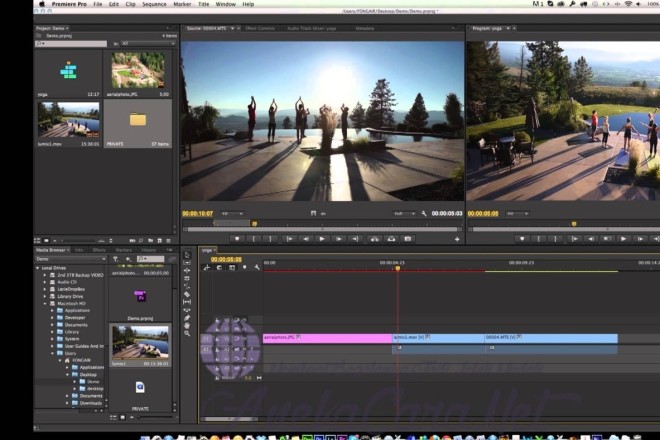Click filter funnel icon in Media Browser
This screenshot has width=660, height=440.
click(x=115, y=259)
